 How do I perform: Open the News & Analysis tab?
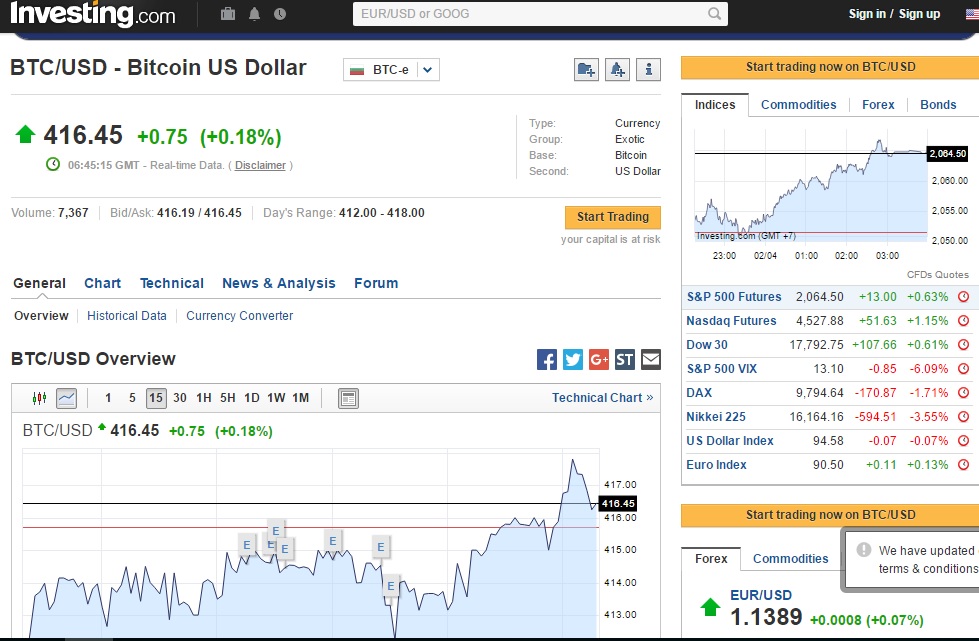pyautogui.click(x=278, y=283)
